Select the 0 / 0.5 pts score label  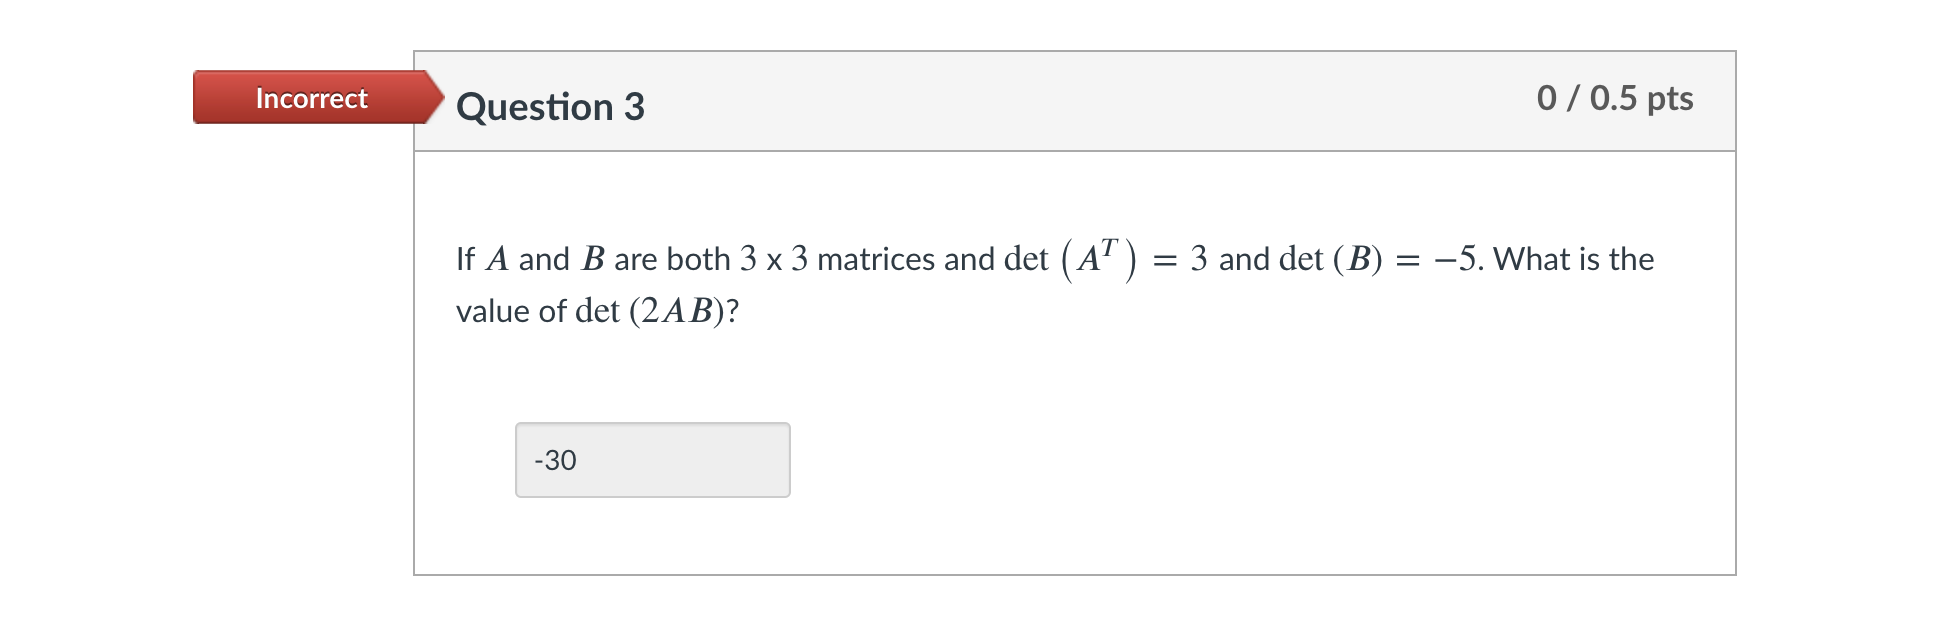pyautogui.click(x=1616, y=97)
